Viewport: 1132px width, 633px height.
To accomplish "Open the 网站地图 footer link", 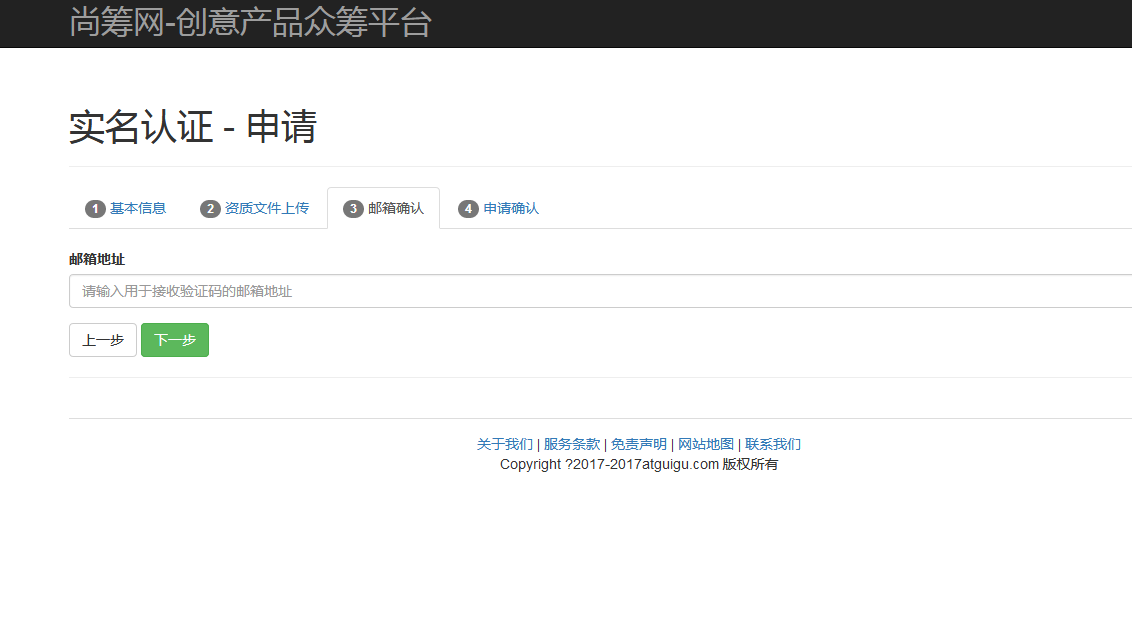I will point(706,443).
